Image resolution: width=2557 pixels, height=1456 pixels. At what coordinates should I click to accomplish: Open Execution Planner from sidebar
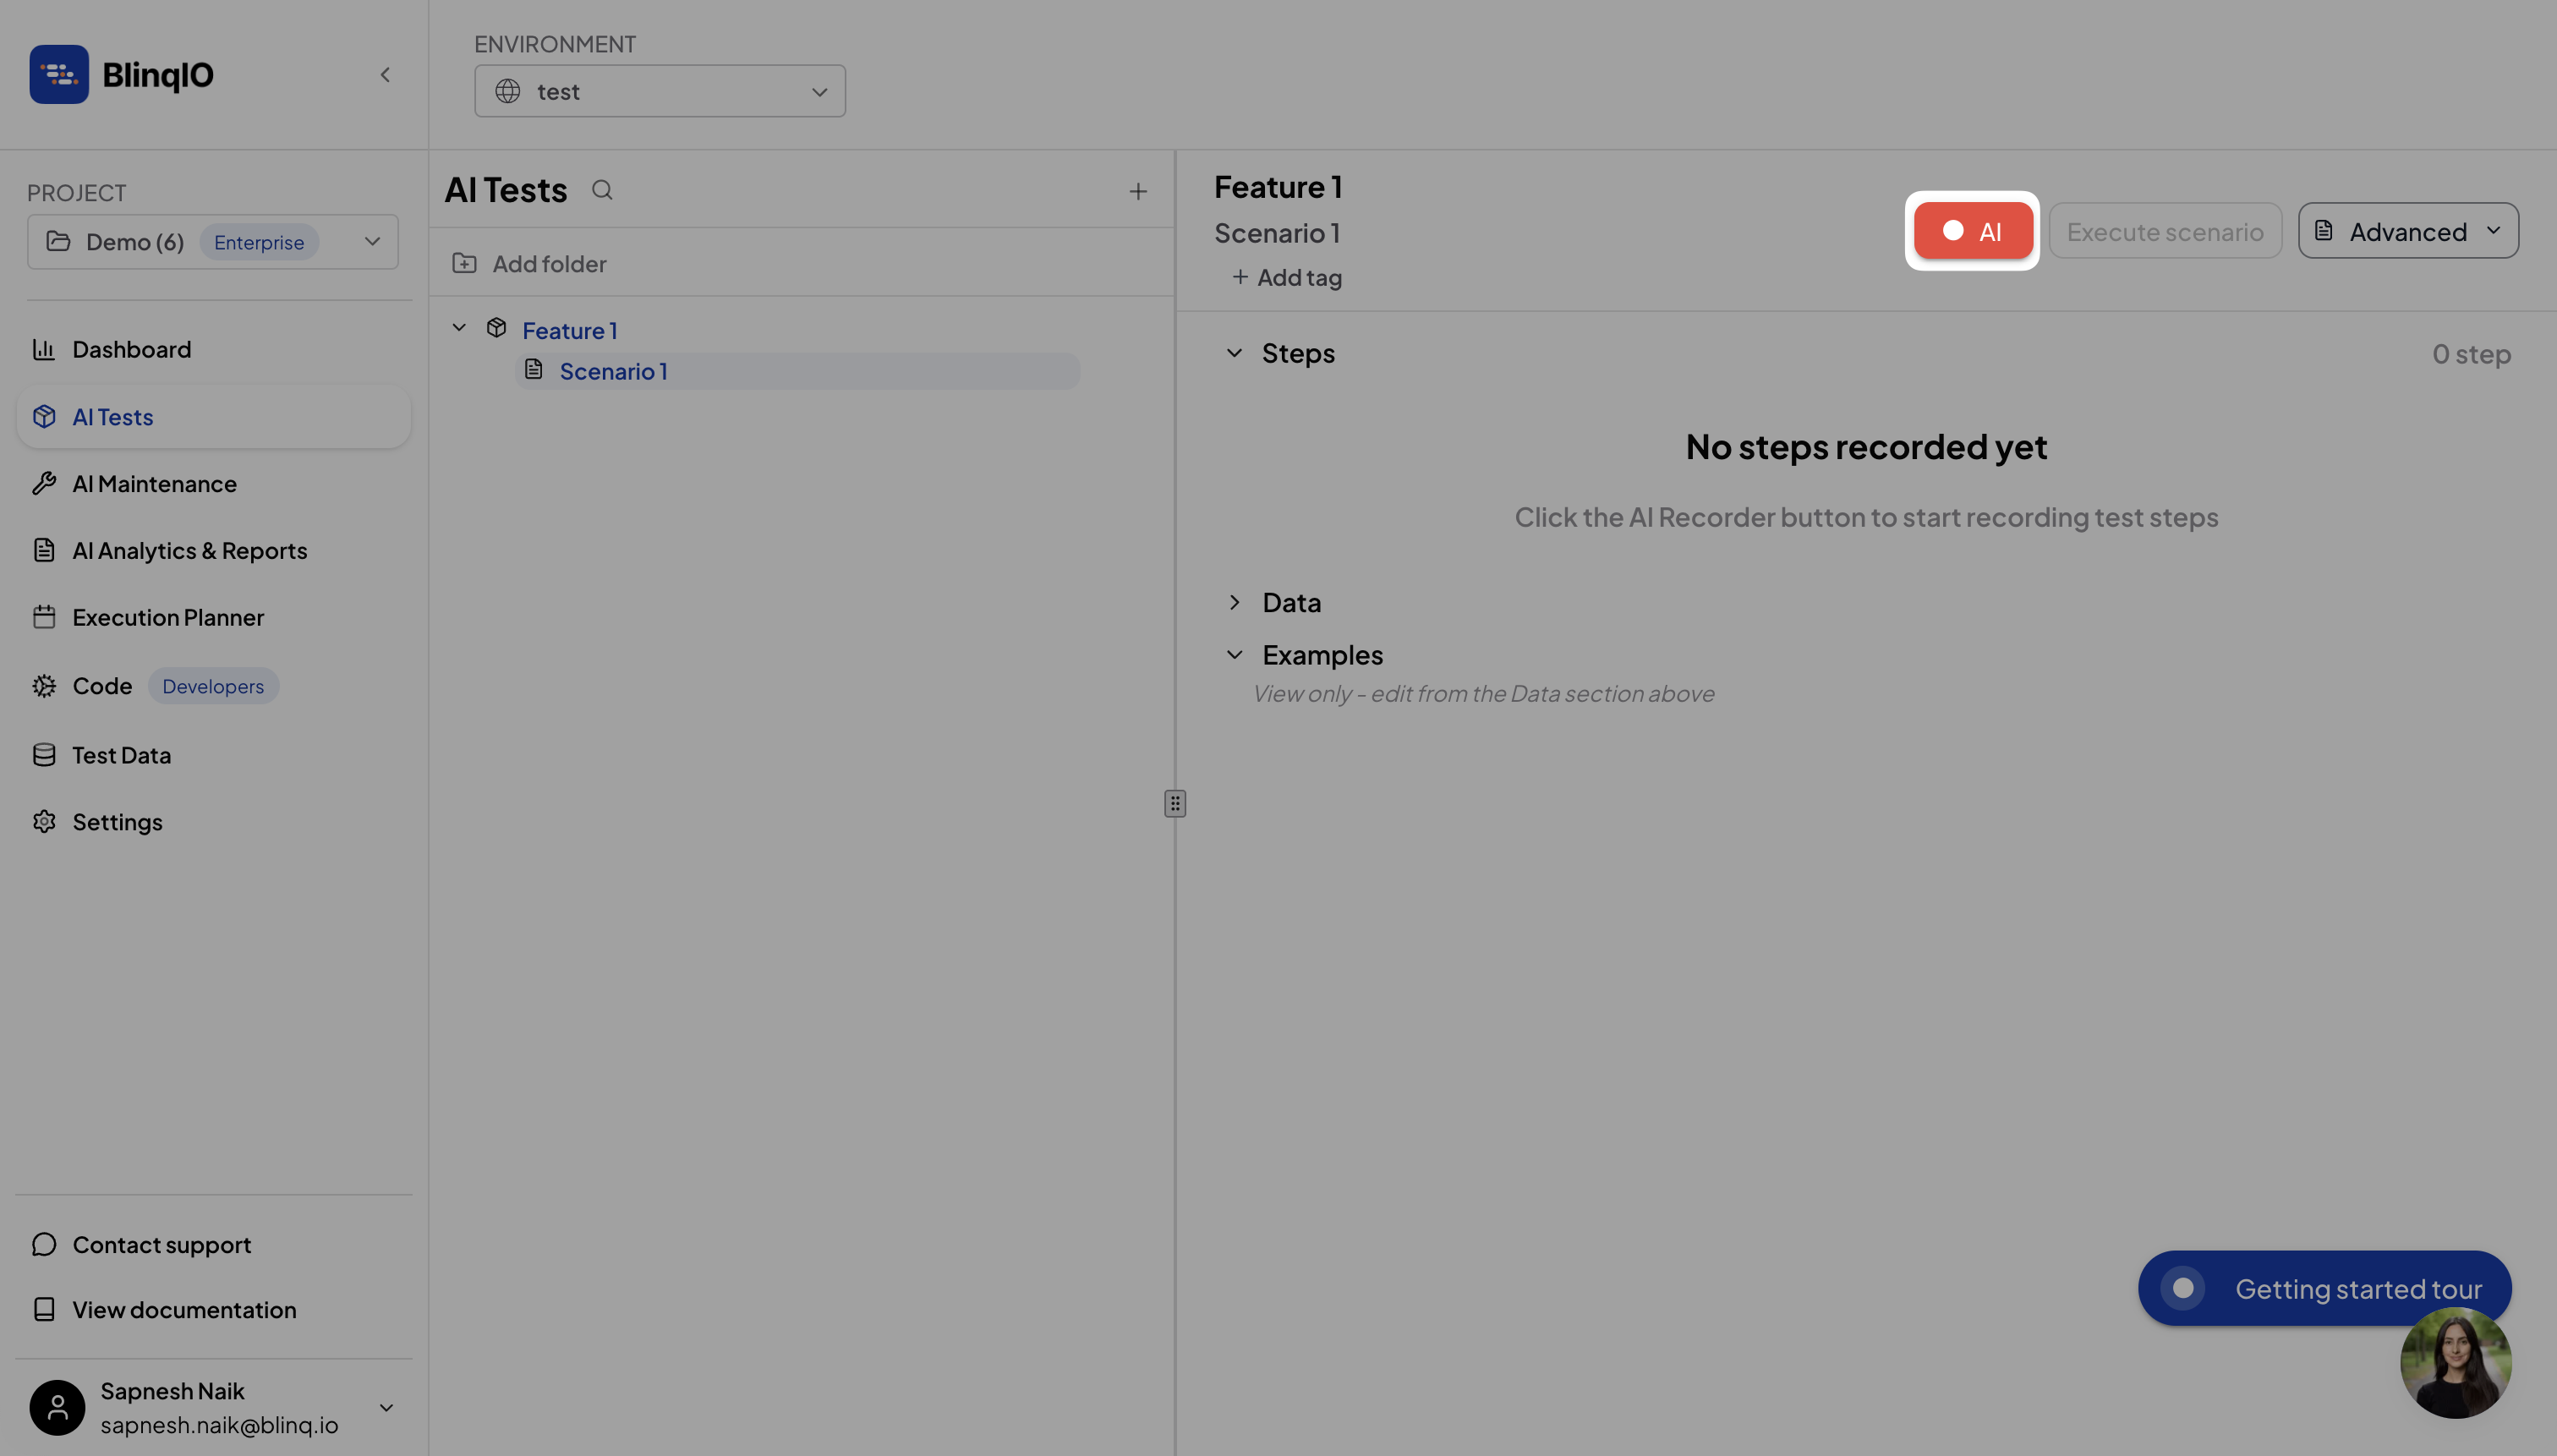[168, 617]
